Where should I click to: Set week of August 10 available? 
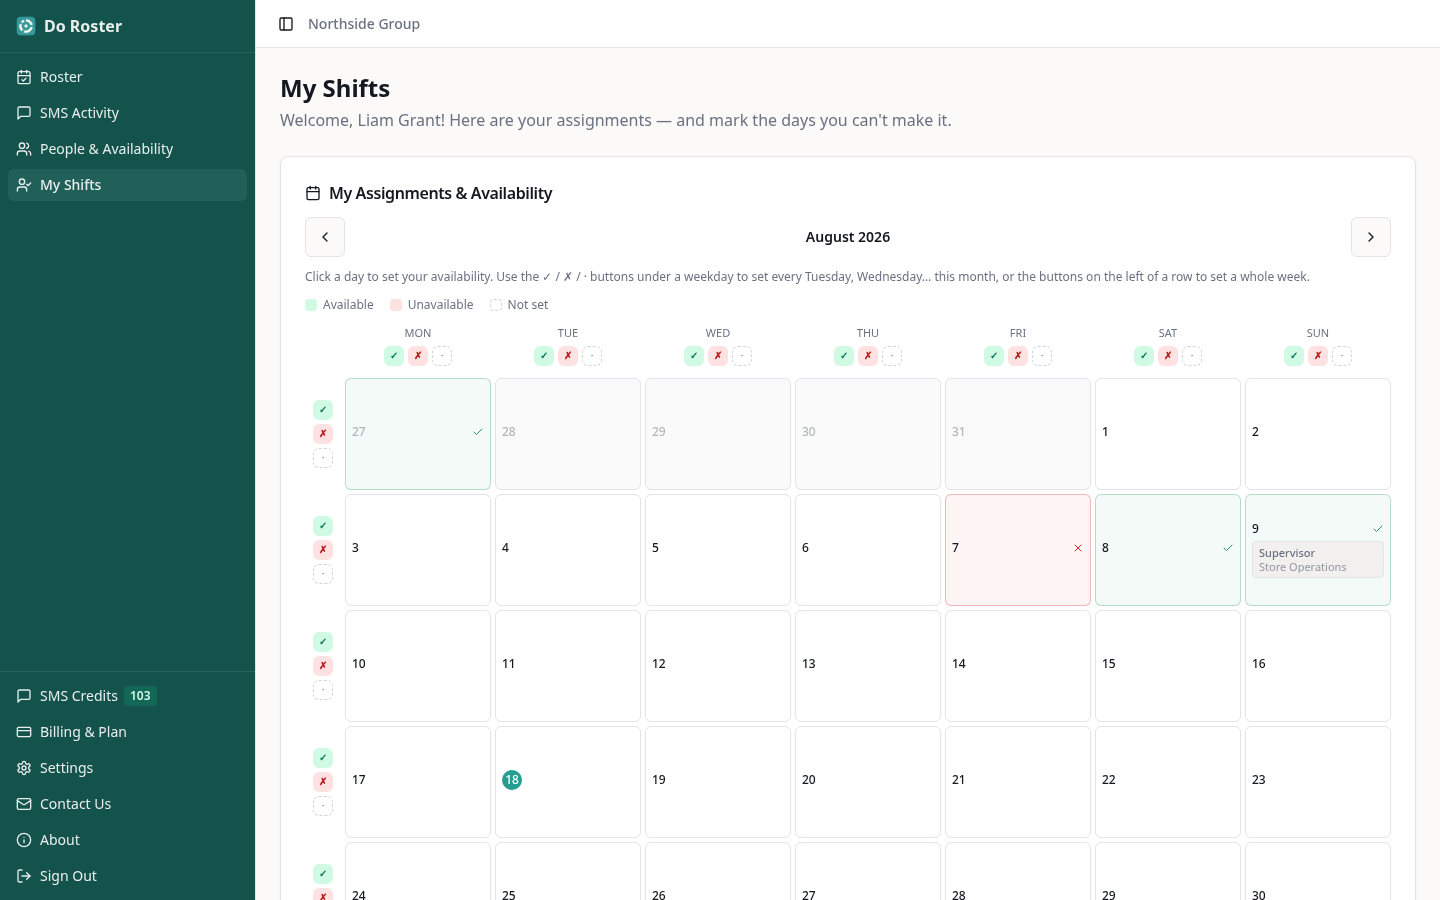[323, 642]
